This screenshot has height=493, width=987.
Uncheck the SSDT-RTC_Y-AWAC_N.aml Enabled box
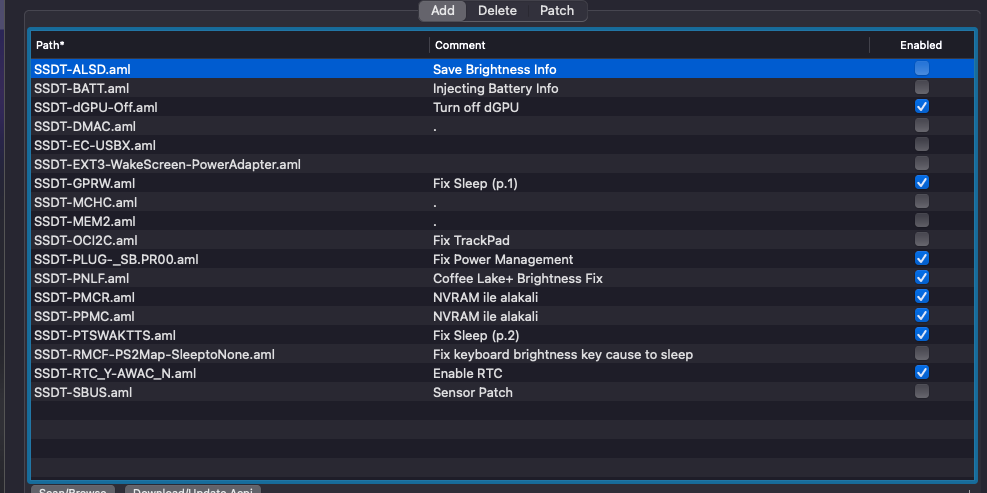tap(921, 373)
